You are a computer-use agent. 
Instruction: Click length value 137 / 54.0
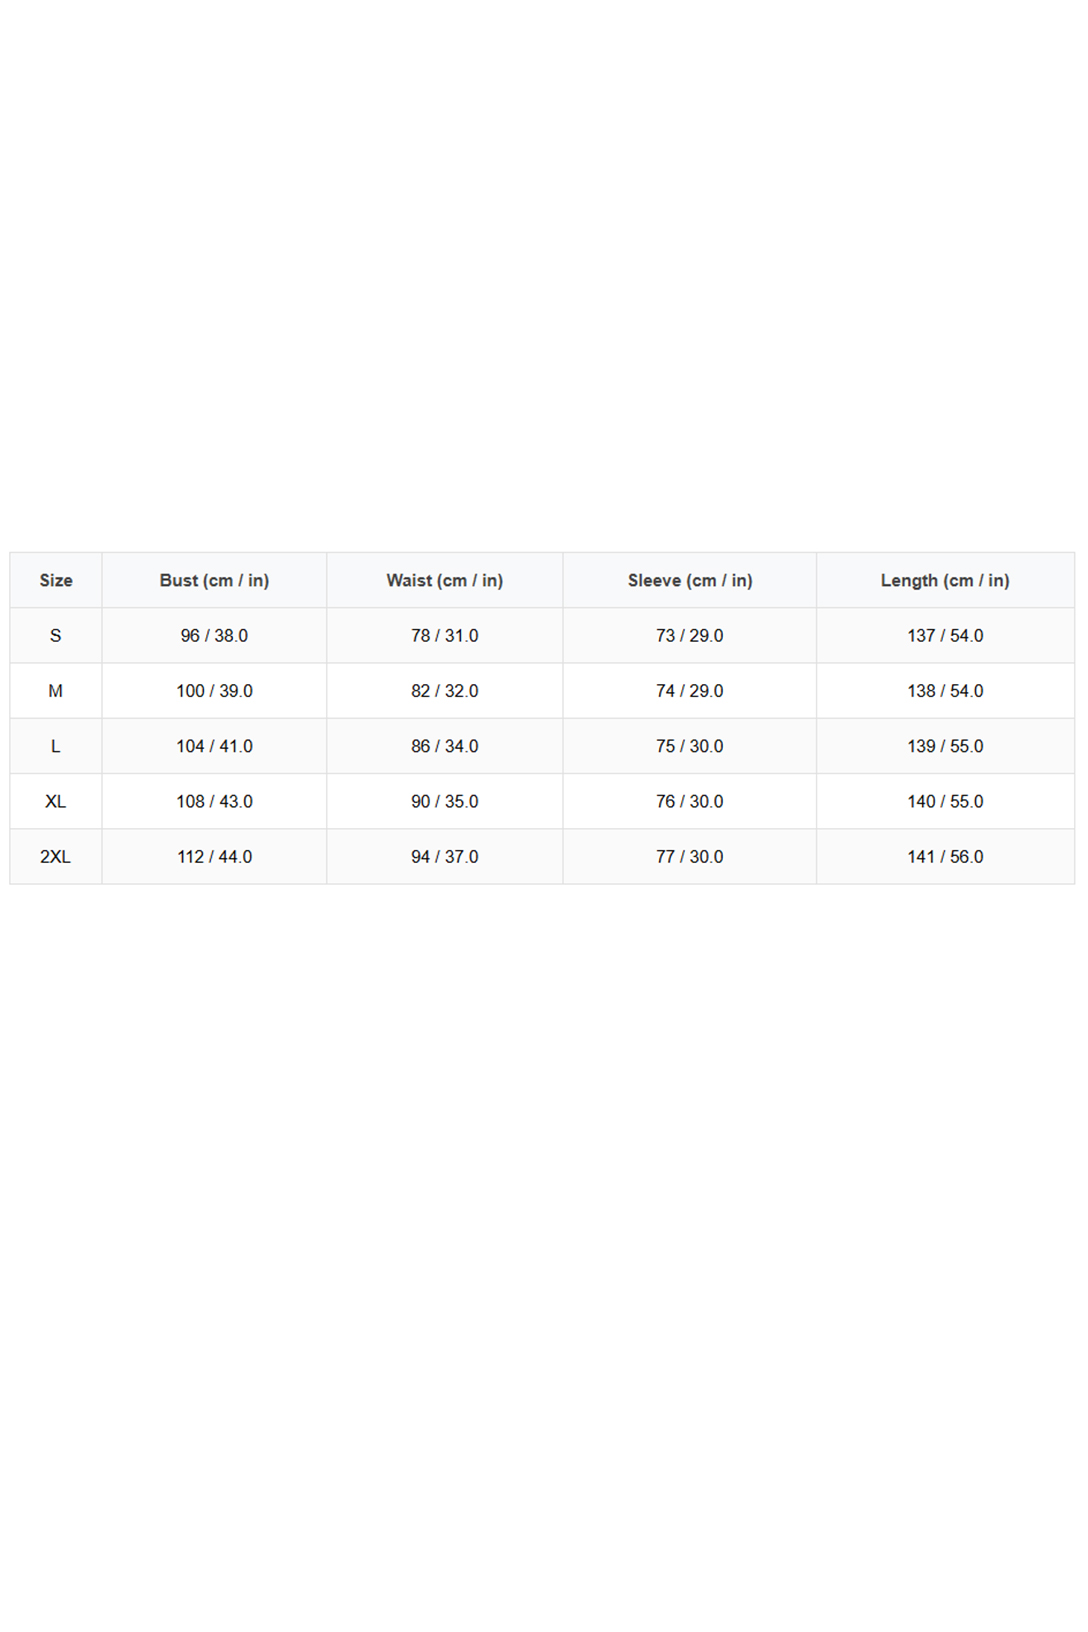point(945,636)
